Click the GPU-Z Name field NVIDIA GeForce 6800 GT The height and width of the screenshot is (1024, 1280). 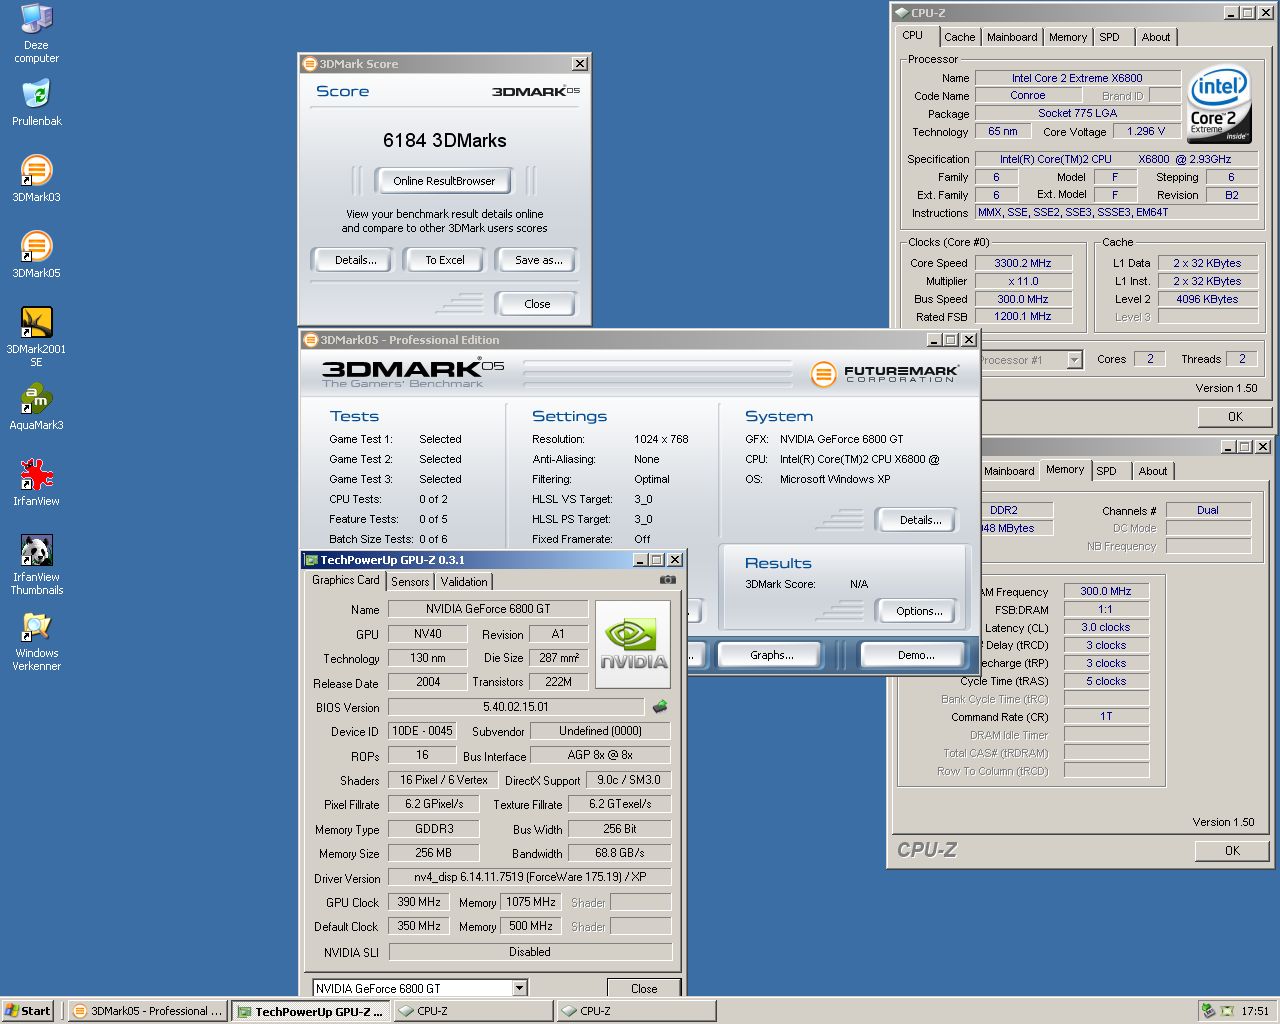(x=488, y=609)
